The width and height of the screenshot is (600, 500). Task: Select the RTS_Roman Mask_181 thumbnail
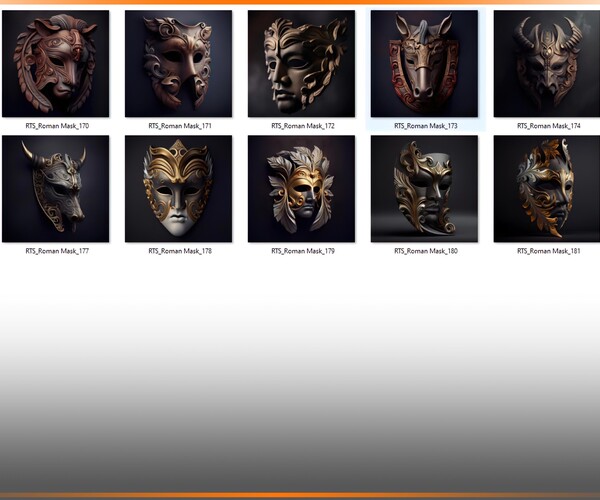547,189
